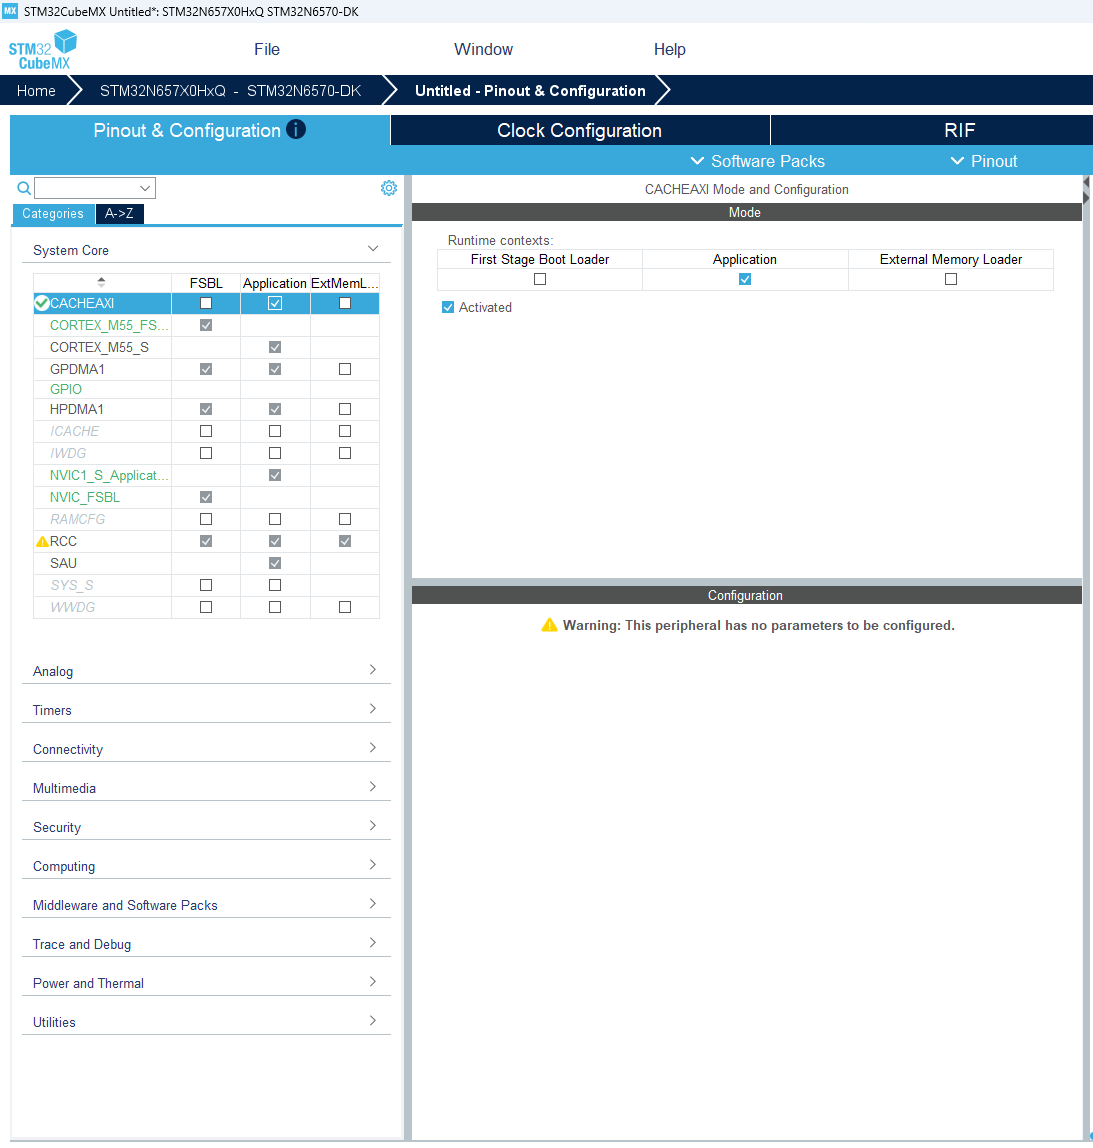
Task: Expand the Multimedia category
Action: [x=206, y=788]
